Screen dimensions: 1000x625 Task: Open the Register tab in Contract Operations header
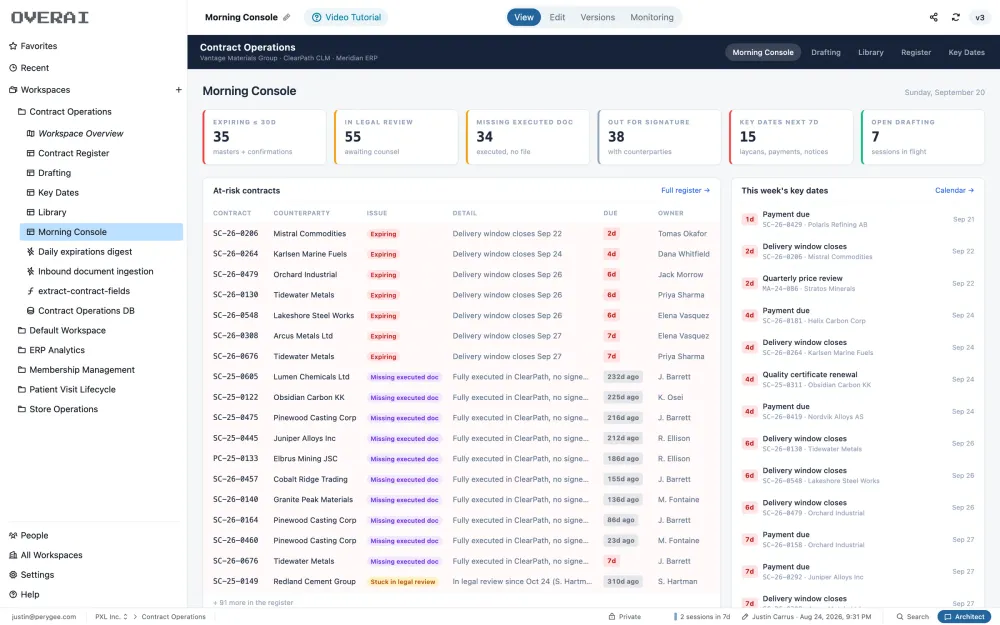coord(916,52)
